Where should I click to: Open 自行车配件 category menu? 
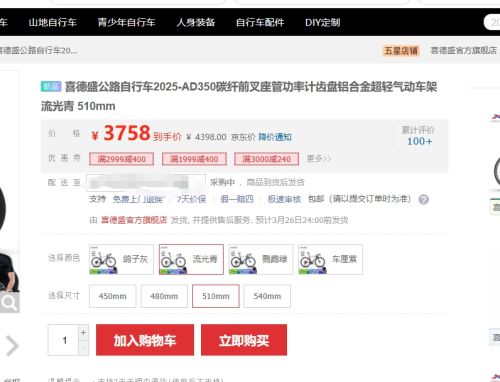[260, 22]
